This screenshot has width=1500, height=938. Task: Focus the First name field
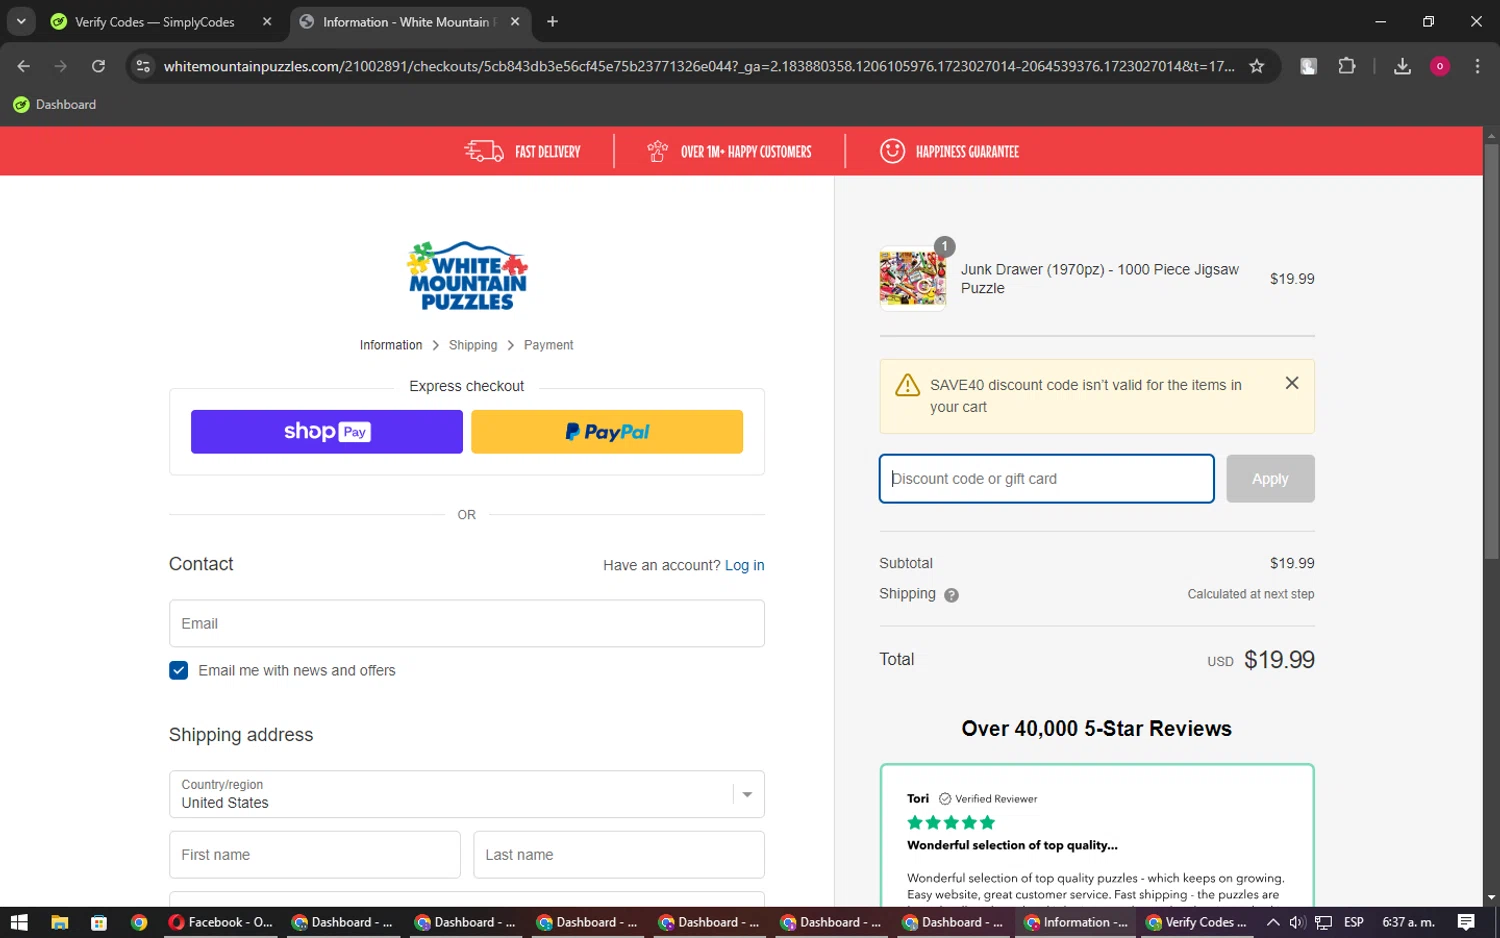315,855
